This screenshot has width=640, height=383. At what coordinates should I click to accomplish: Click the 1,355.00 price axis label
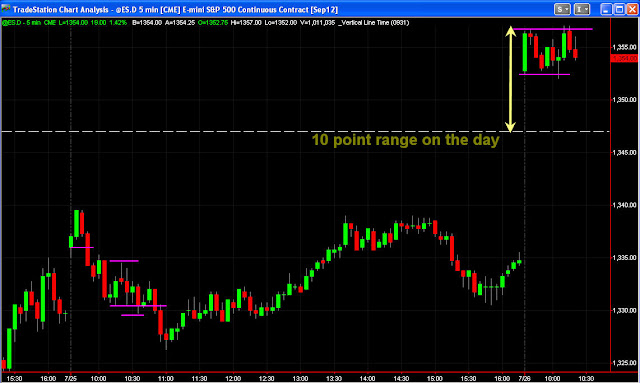pyautogui.click(x=624, y=47)
